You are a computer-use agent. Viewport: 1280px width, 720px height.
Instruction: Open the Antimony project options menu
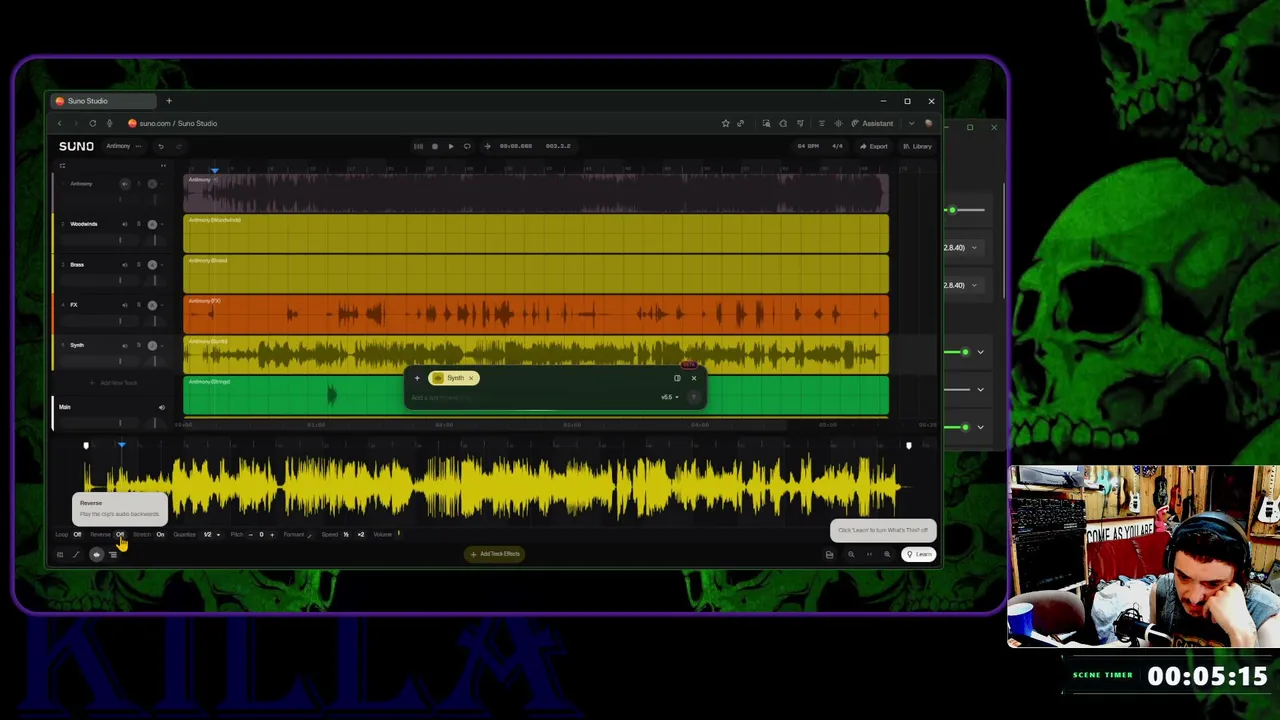[x=138, y=146]
